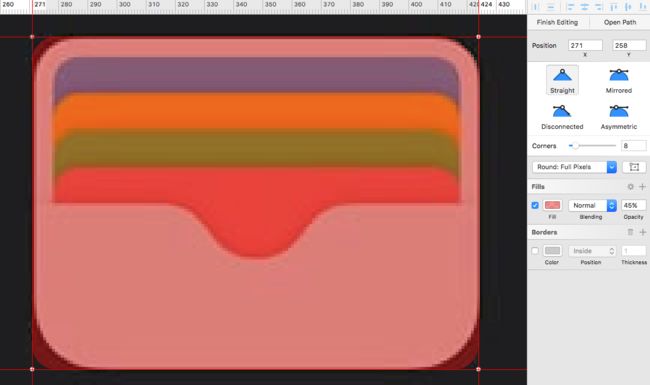
Task: Edit the fill Opacity field showing 45%
Action: (633, 205)
